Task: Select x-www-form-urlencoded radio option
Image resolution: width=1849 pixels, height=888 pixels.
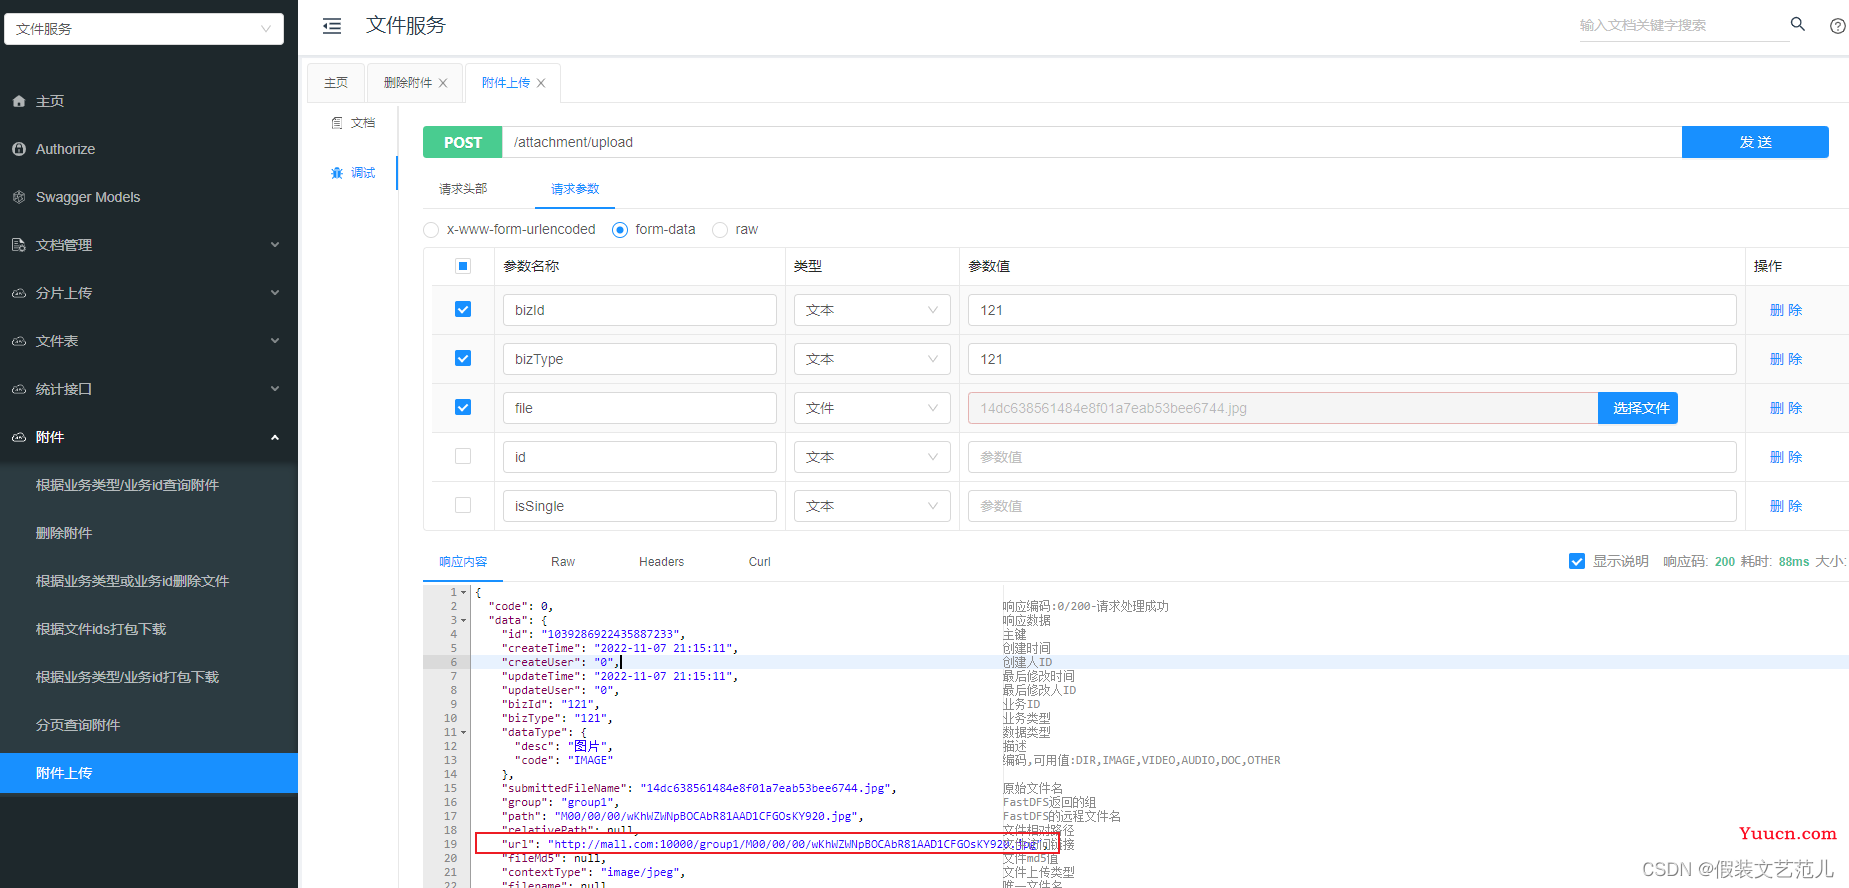Action: (431, 230)
